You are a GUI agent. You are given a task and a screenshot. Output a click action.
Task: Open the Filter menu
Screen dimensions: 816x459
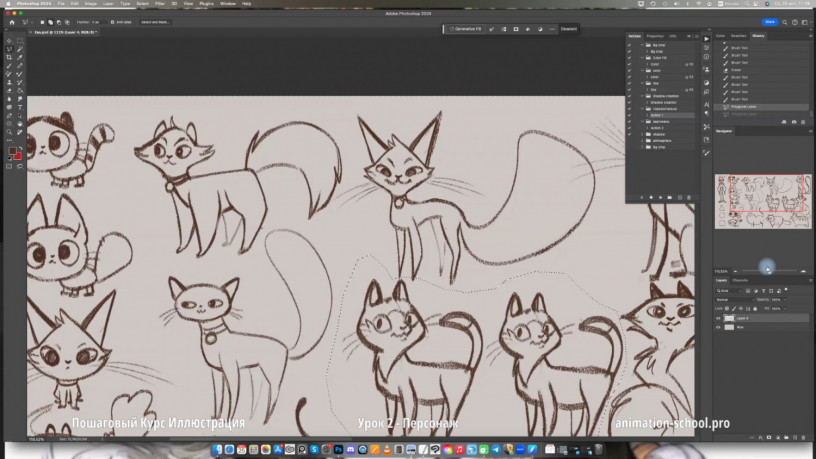(x=159, y=4)
